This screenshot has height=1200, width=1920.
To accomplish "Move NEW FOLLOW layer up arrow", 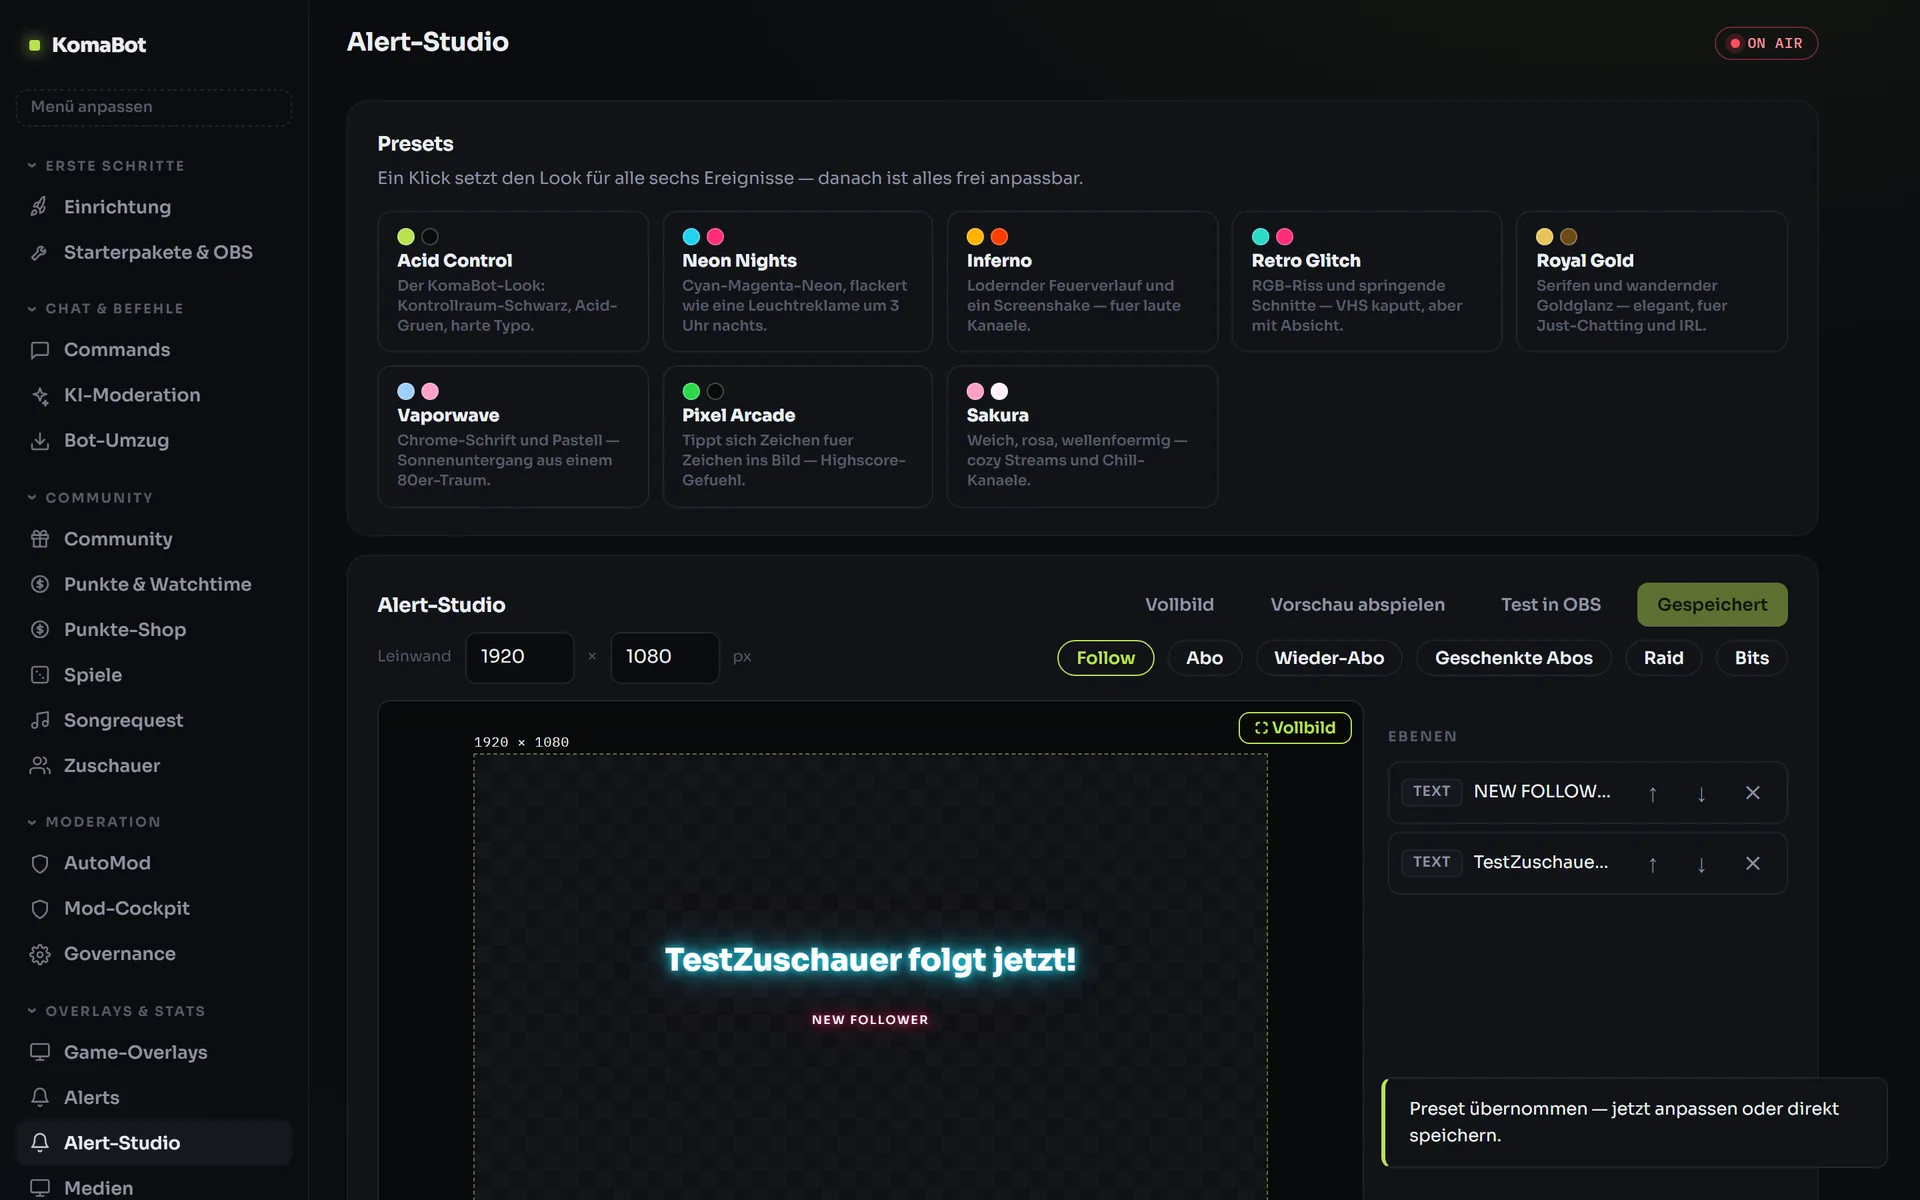I will point(1653,793).
